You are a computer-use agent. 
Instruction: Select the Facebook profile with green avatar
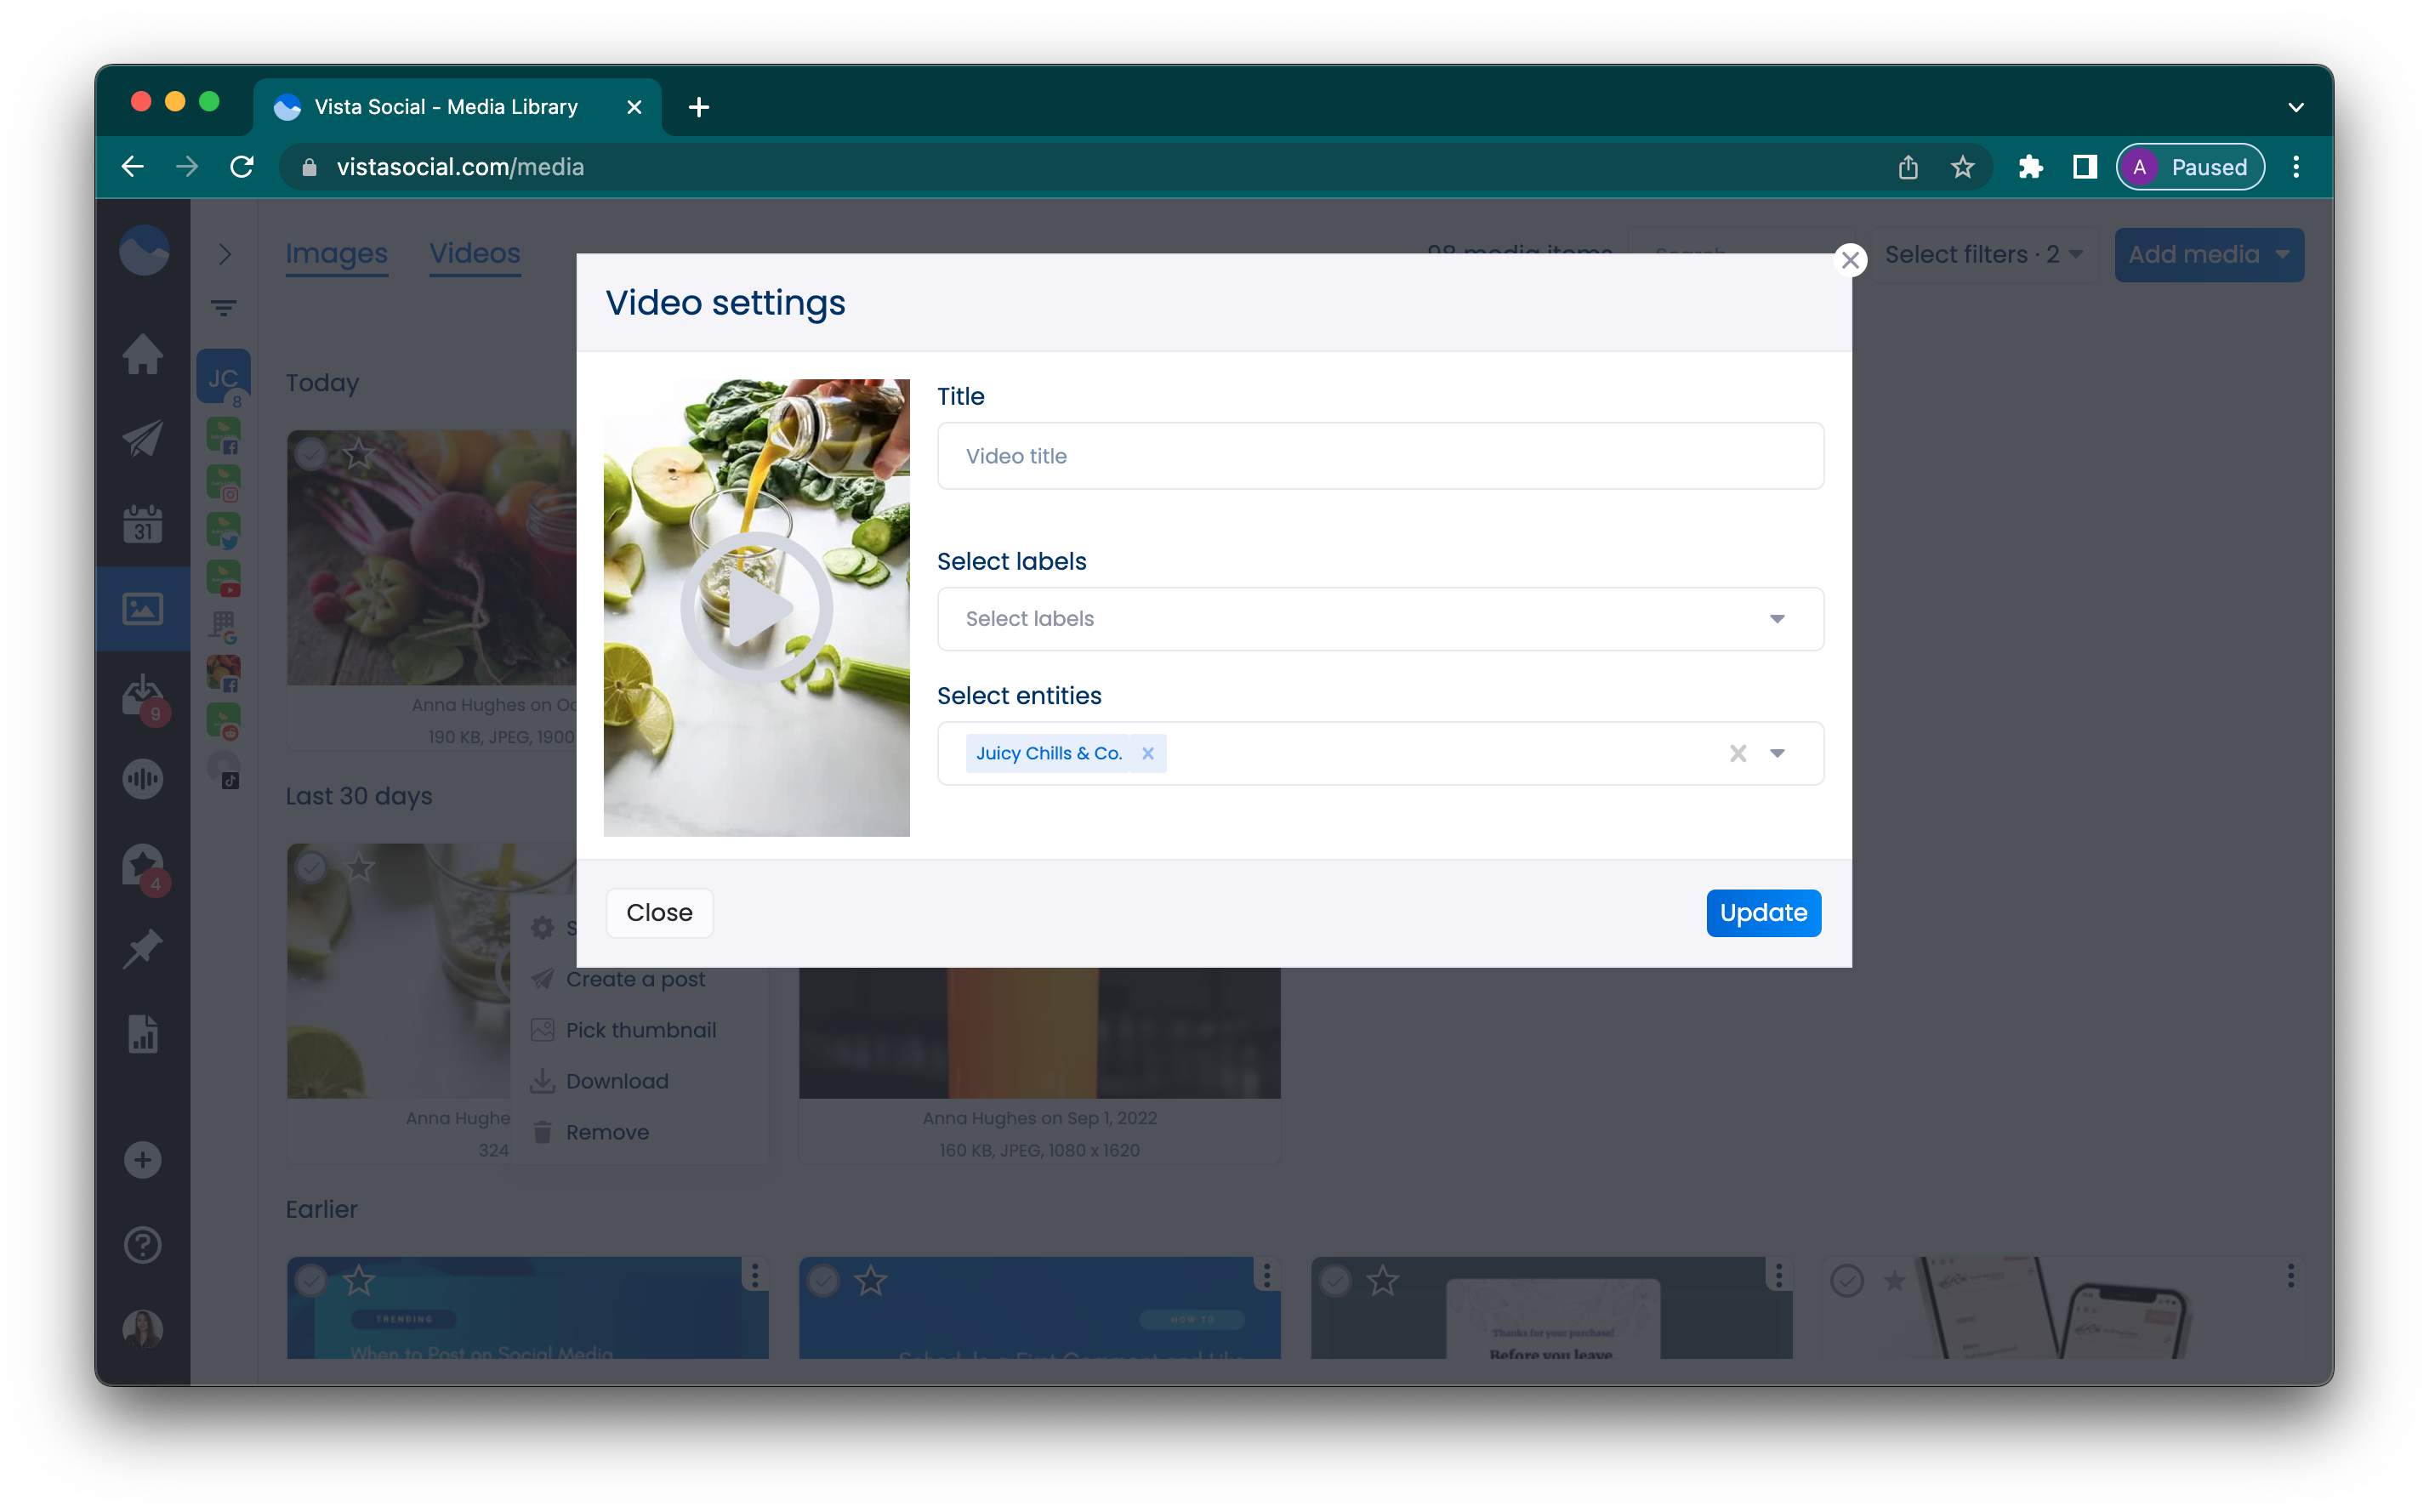[224, 436]
